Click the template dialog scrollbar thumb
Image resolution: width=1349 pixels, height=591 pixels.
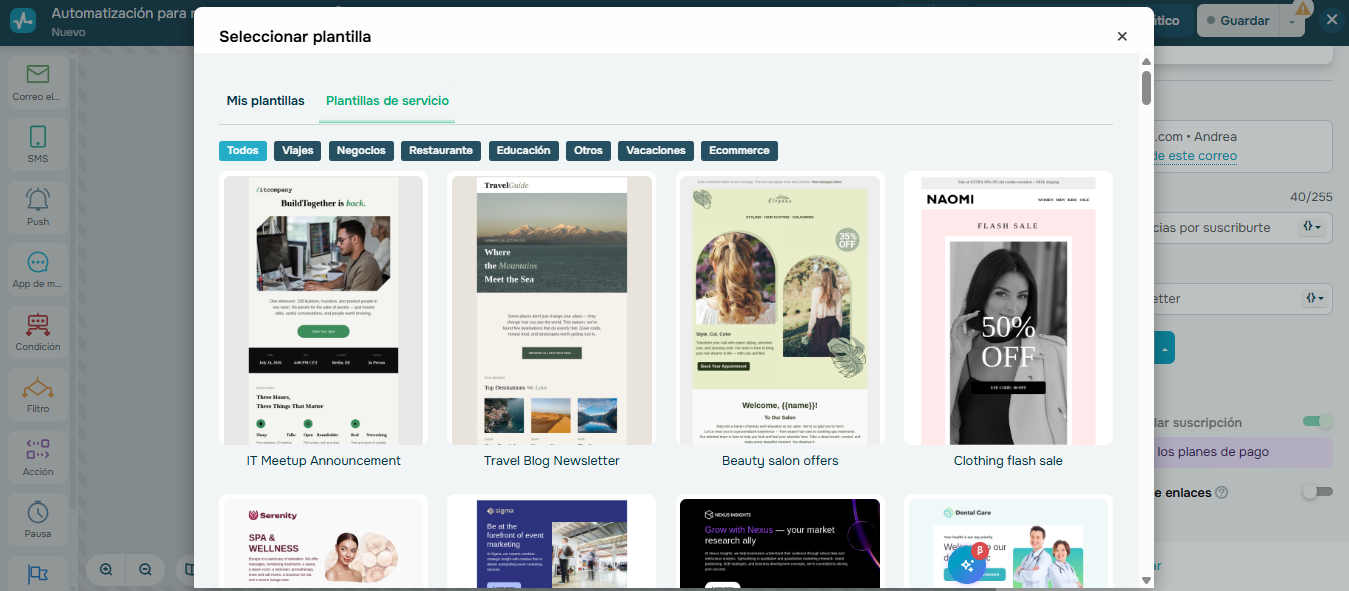click(1146, 88)
